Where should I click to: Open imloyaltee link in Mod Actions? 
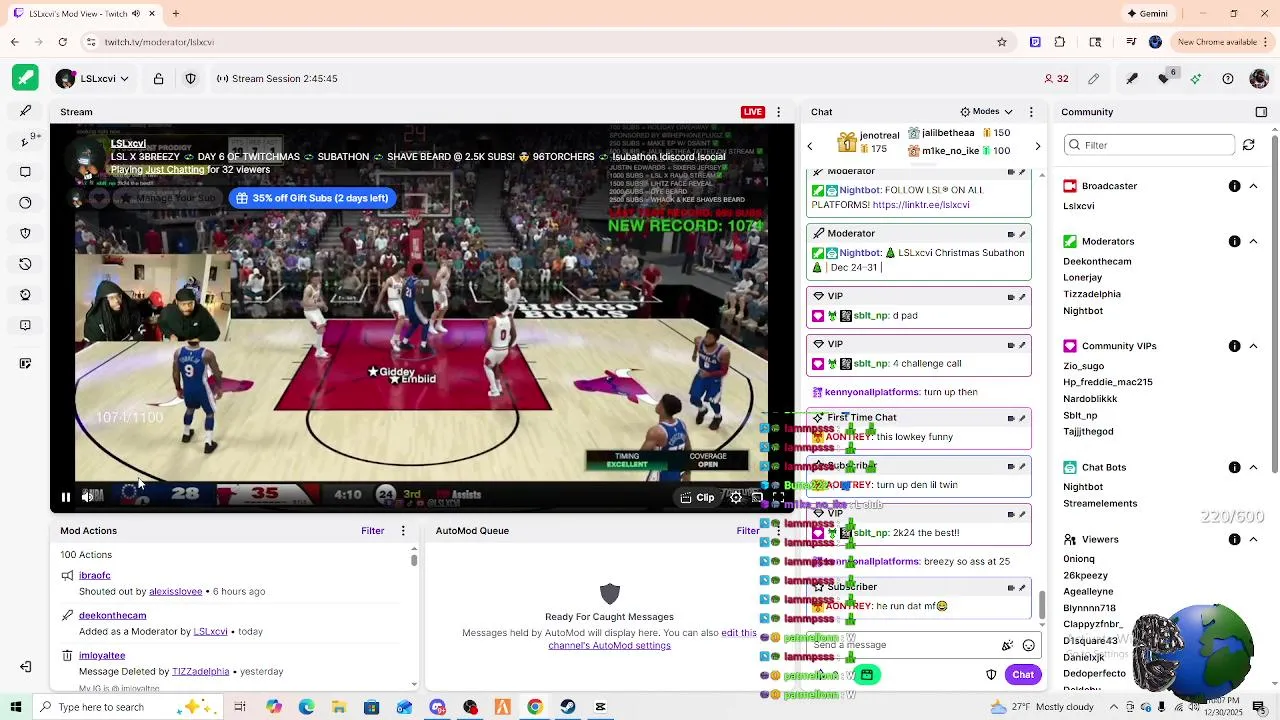[102, 655]
